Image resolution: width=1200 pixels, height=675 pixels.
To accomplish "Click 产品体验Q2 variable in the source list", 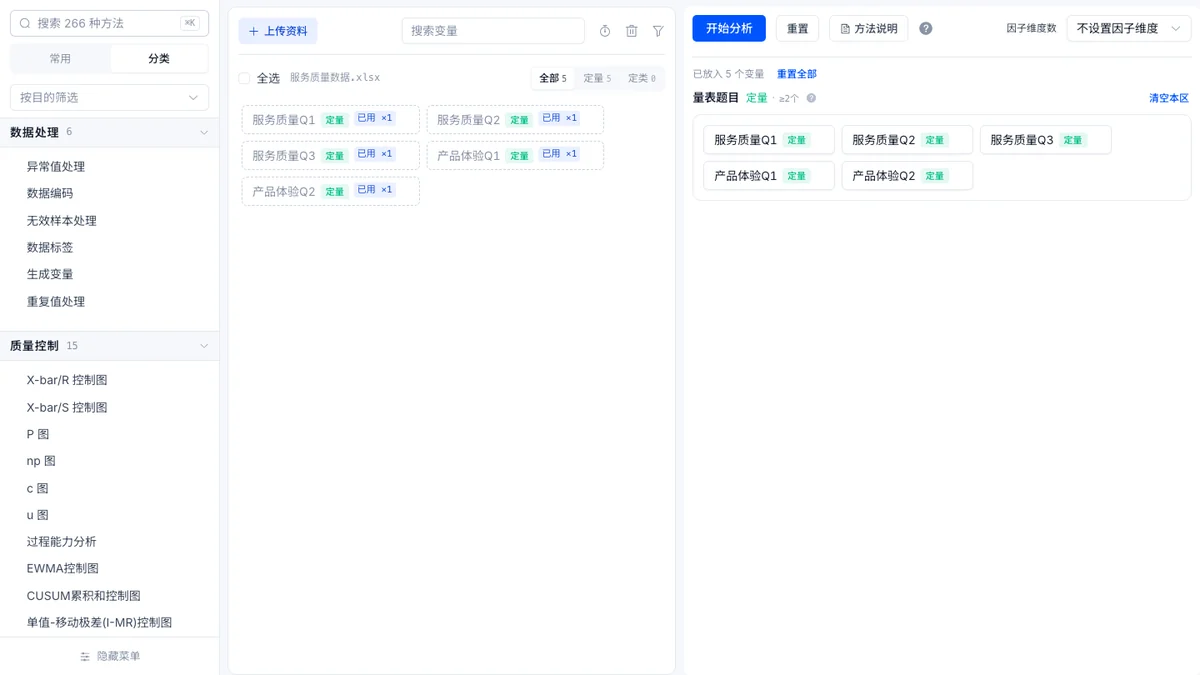I will pos(330,191).
